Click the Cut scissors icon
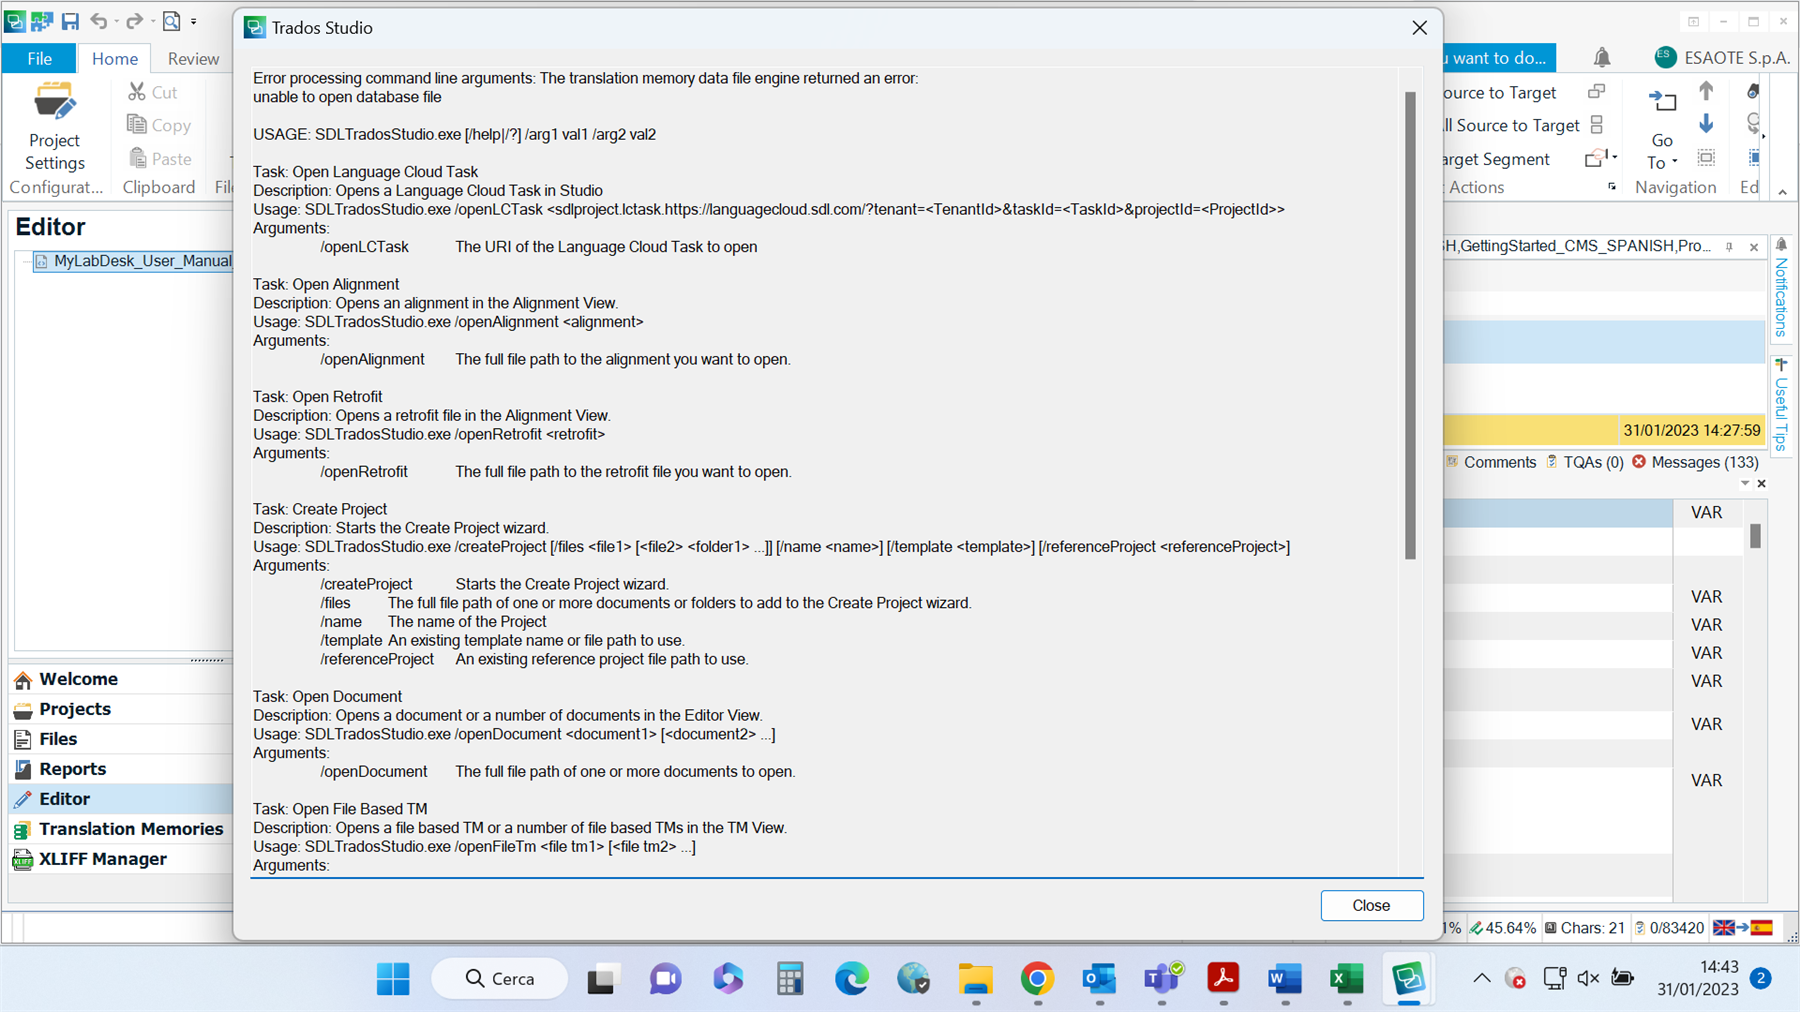This screenshot has width=1800, height=1012. coord(137,92)
